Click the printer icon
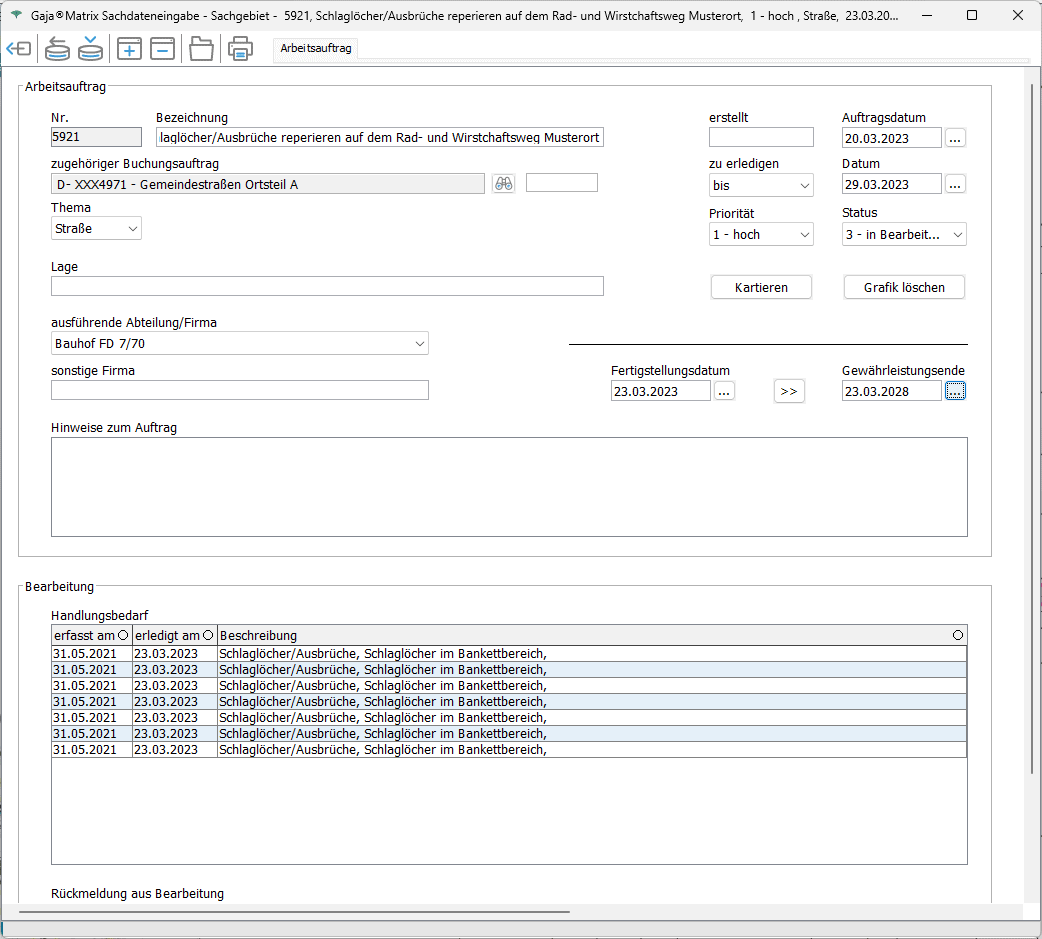1042x939 pixels. pyautogui.click(x=240, y=48)
